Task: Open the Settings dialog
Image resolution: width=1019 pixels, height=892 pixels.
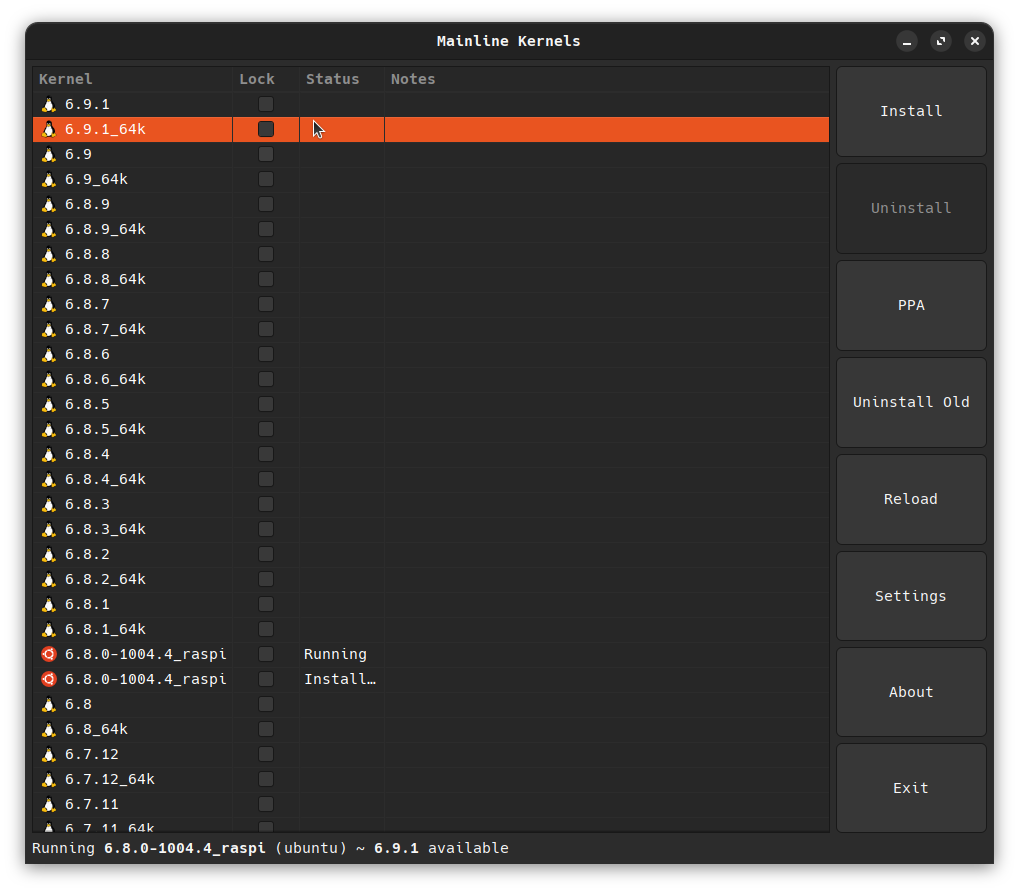Action: coord(911,596)
